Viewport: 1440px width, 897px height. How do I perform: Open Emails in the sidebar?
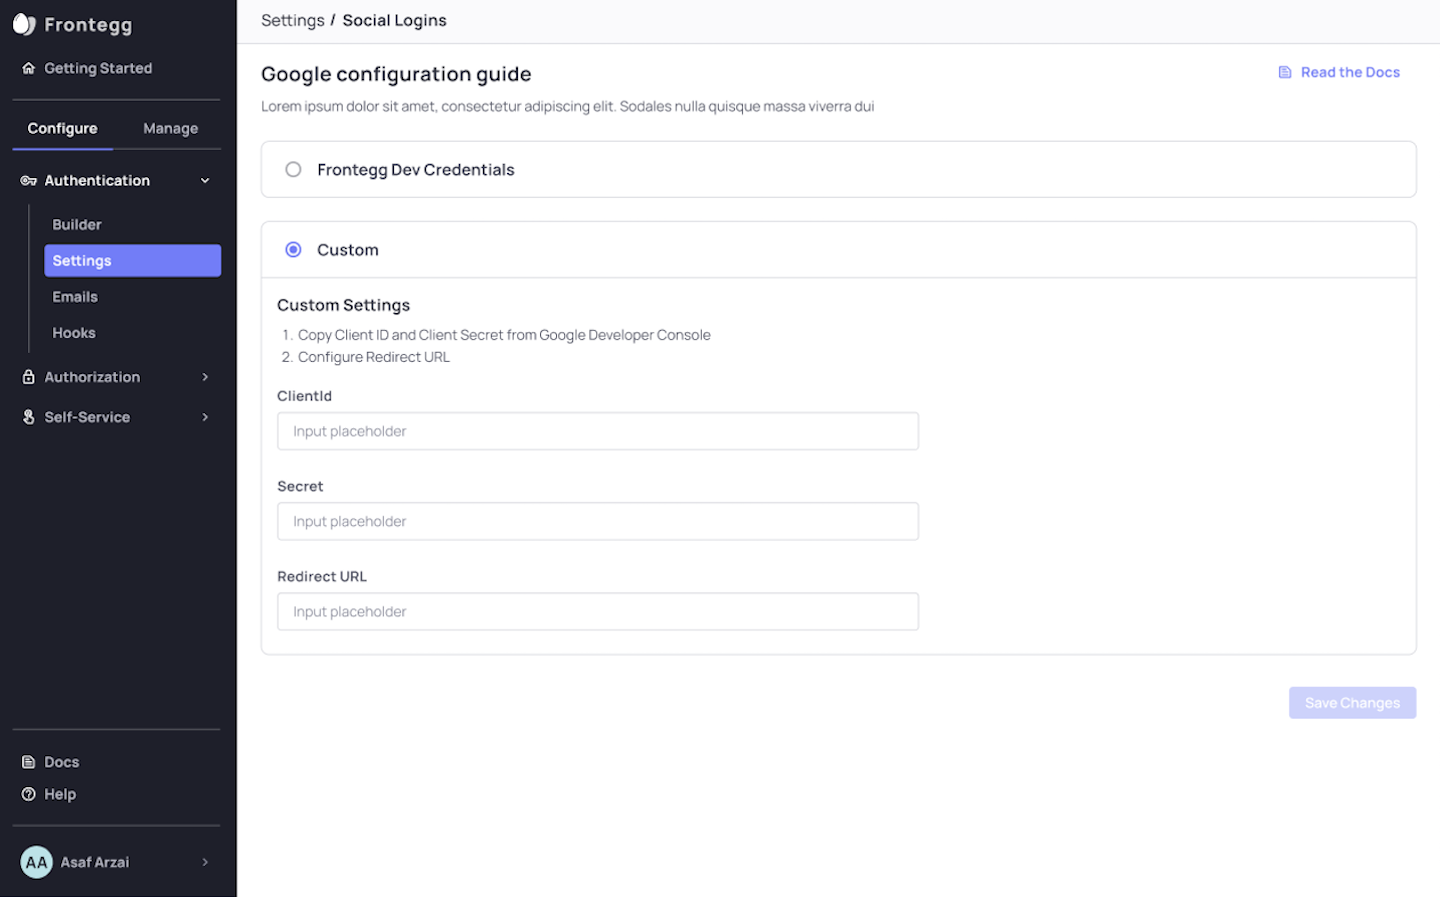(x=75, y=297)
